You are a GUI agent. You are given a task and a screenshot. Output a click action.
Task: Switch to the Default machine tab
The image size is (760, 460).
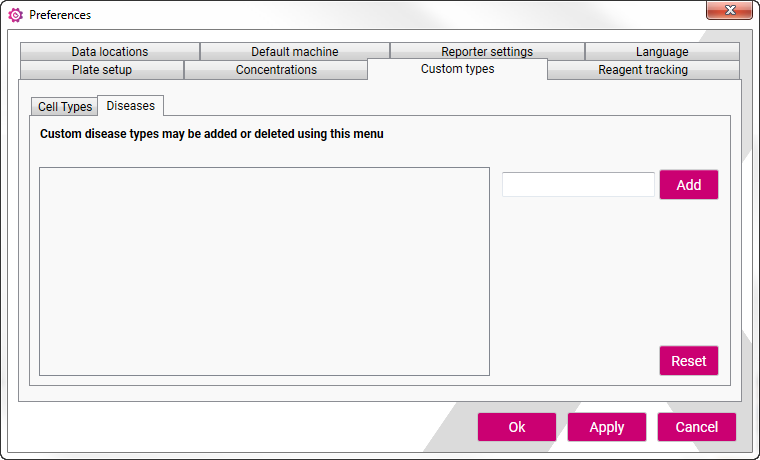295,51
